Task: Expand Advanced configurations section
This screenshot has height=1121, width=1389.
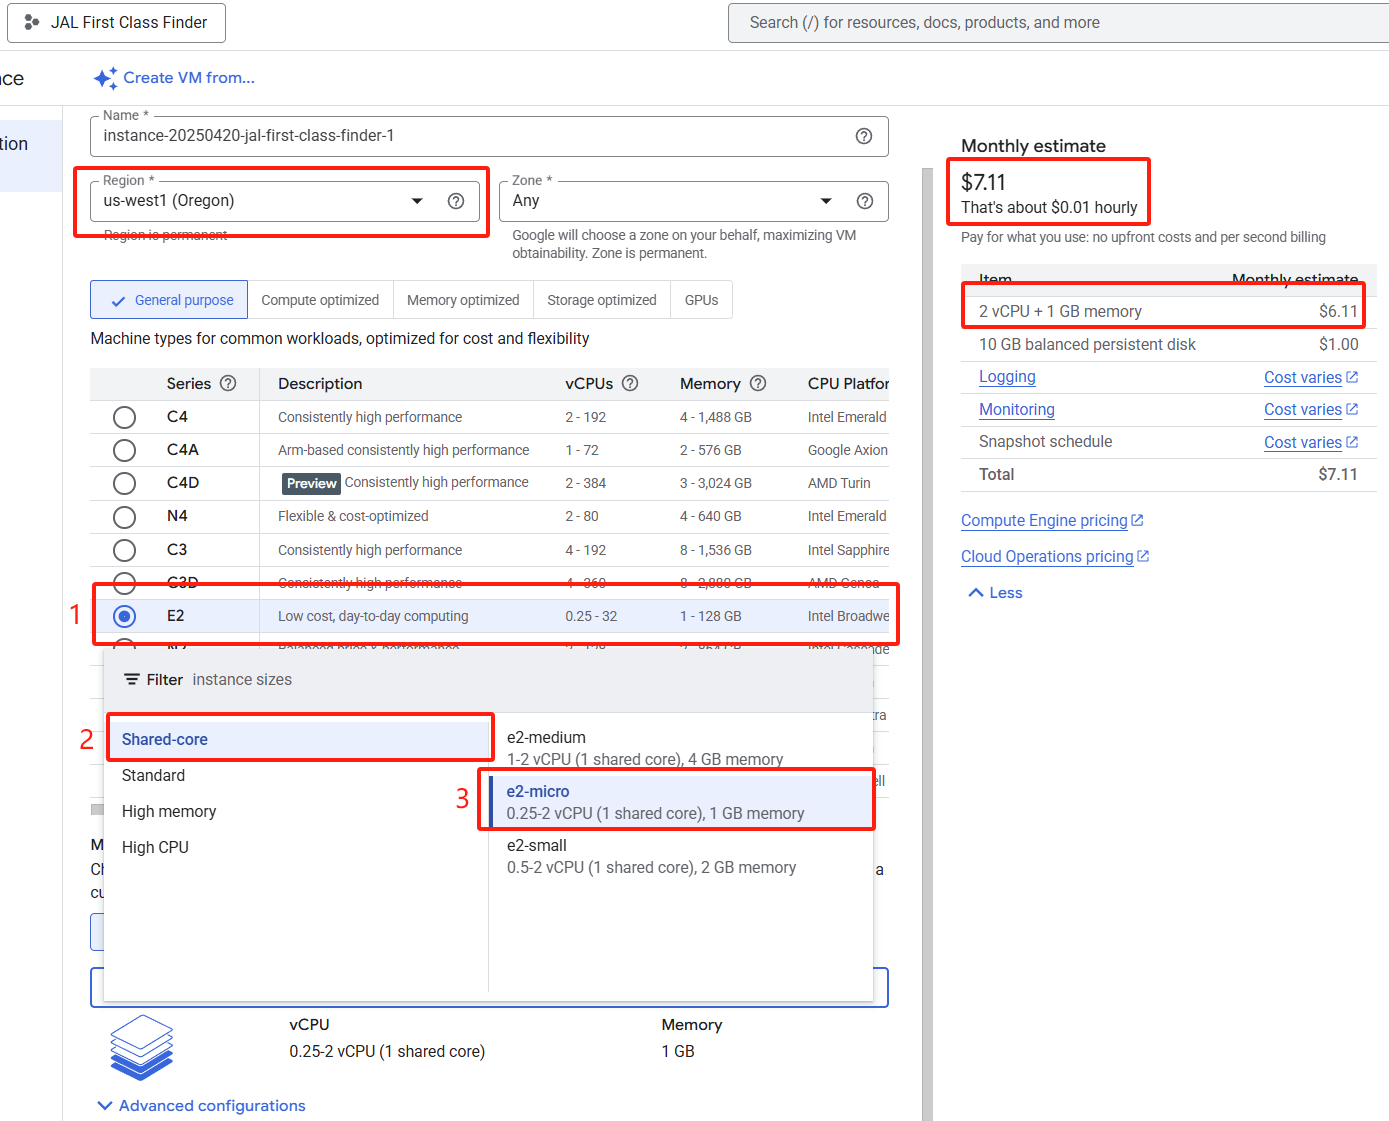Action: [201, 1105]
